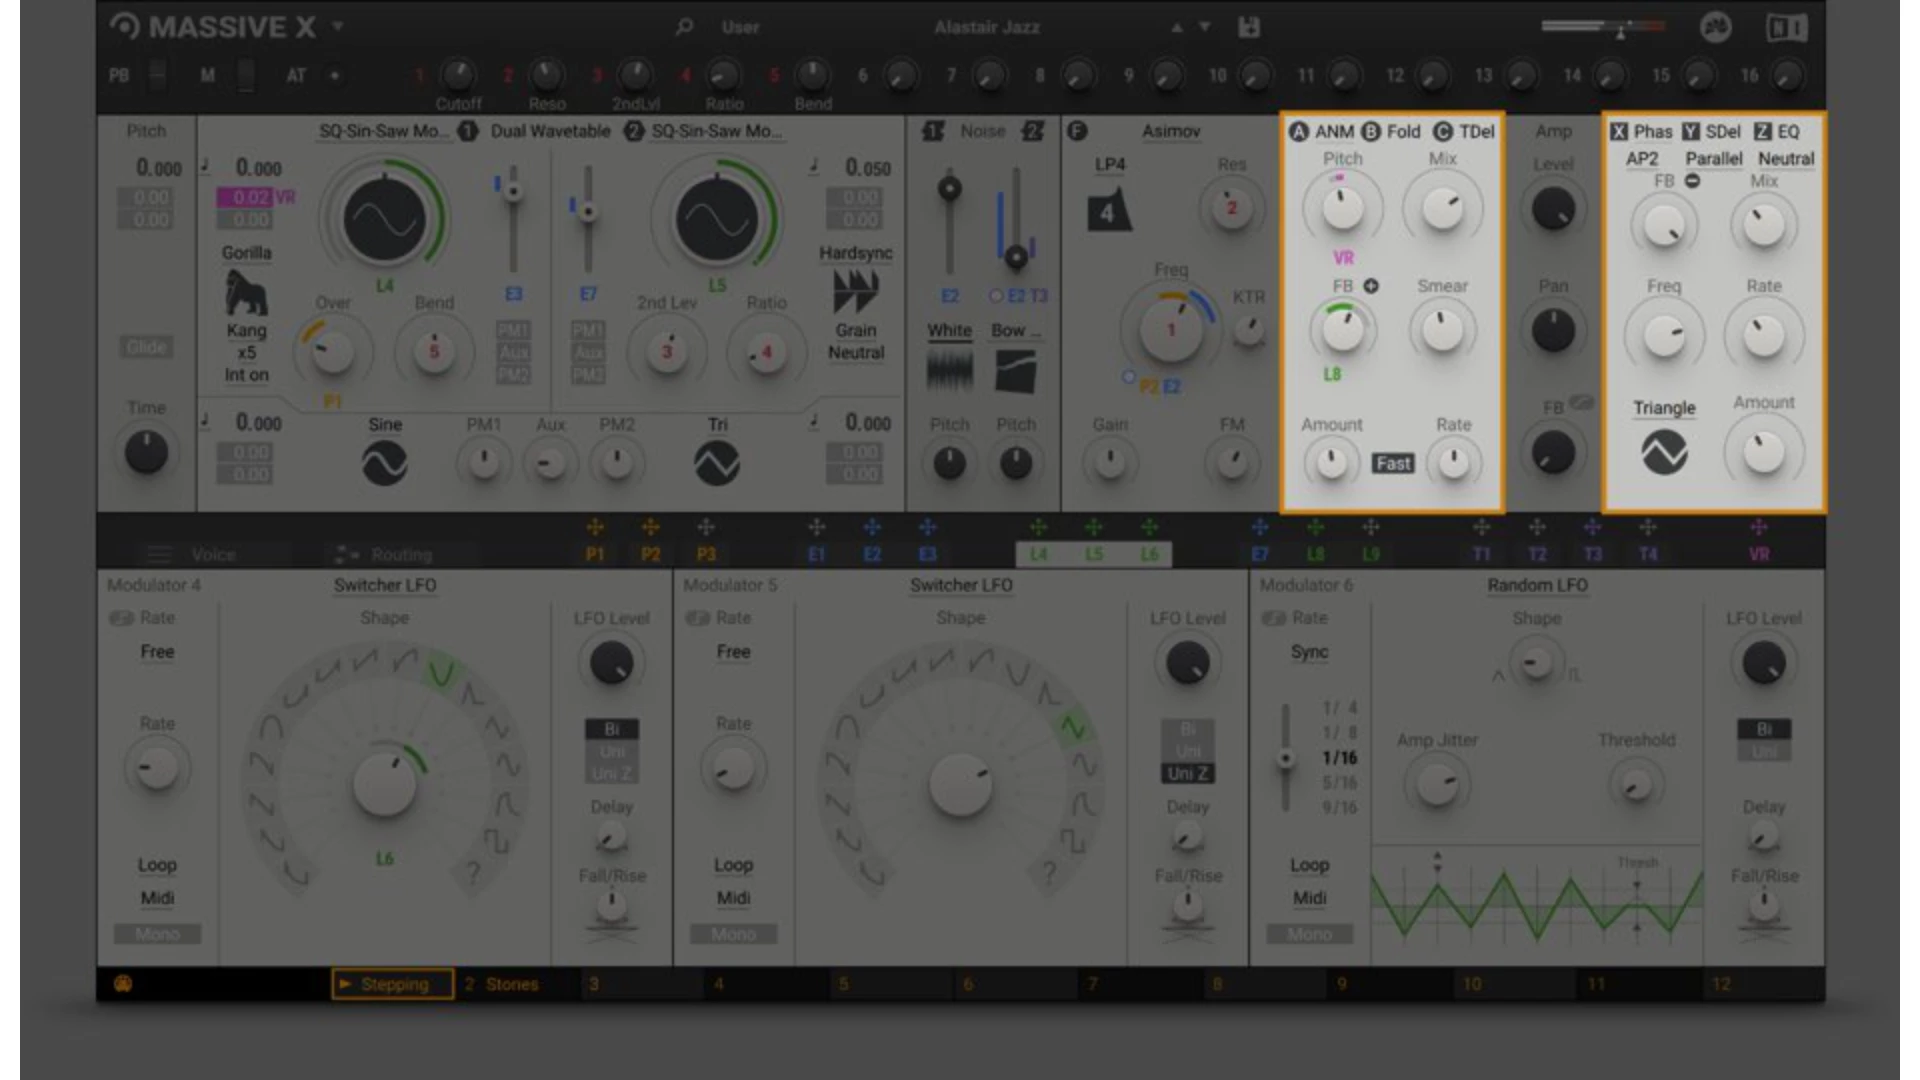This screenshot has width=1920, height=1080.
Task: Click the Amp FB link icon
Action: click(x=1581, y=402)
